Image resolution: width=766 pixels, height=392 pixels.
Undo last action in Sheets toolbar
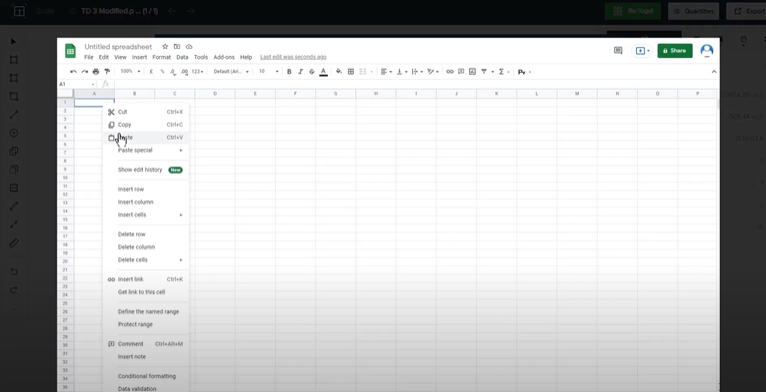tap(73, 71)
